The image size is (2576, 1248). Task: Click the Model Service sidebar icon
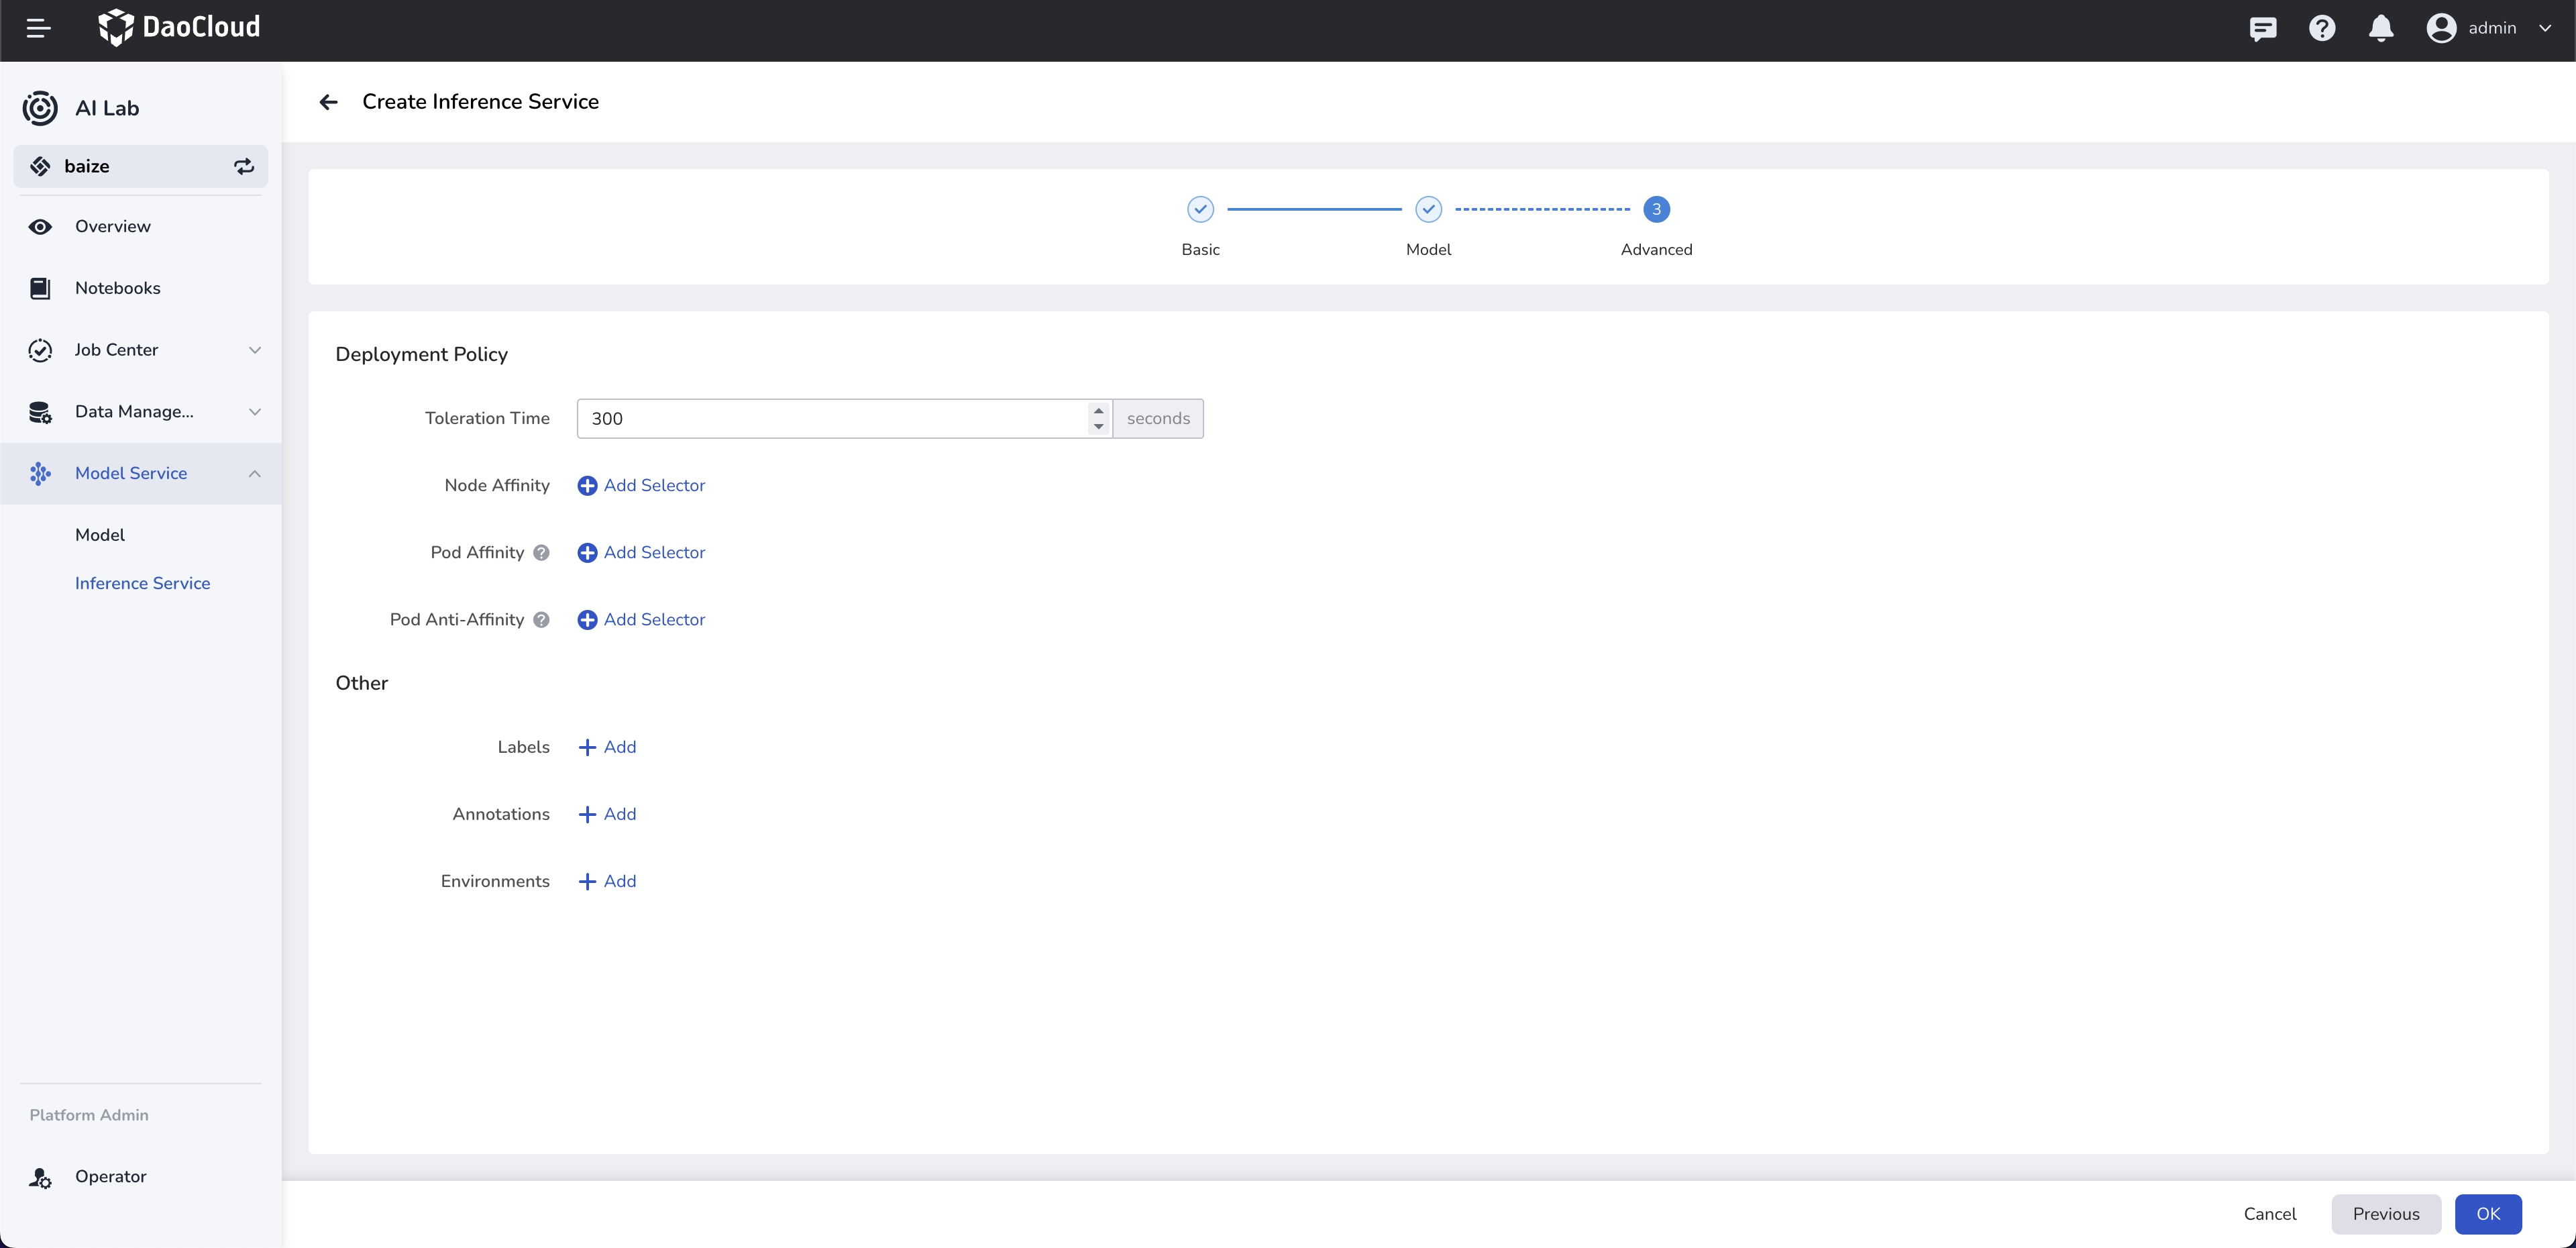pyautogui.click(x=41, y=473)
